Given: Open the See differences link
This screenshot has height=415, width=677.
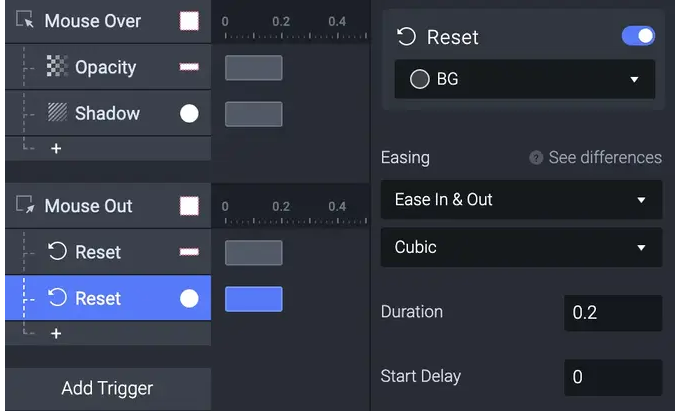Looking at the screenshot, I should click(x=605, y=158).
